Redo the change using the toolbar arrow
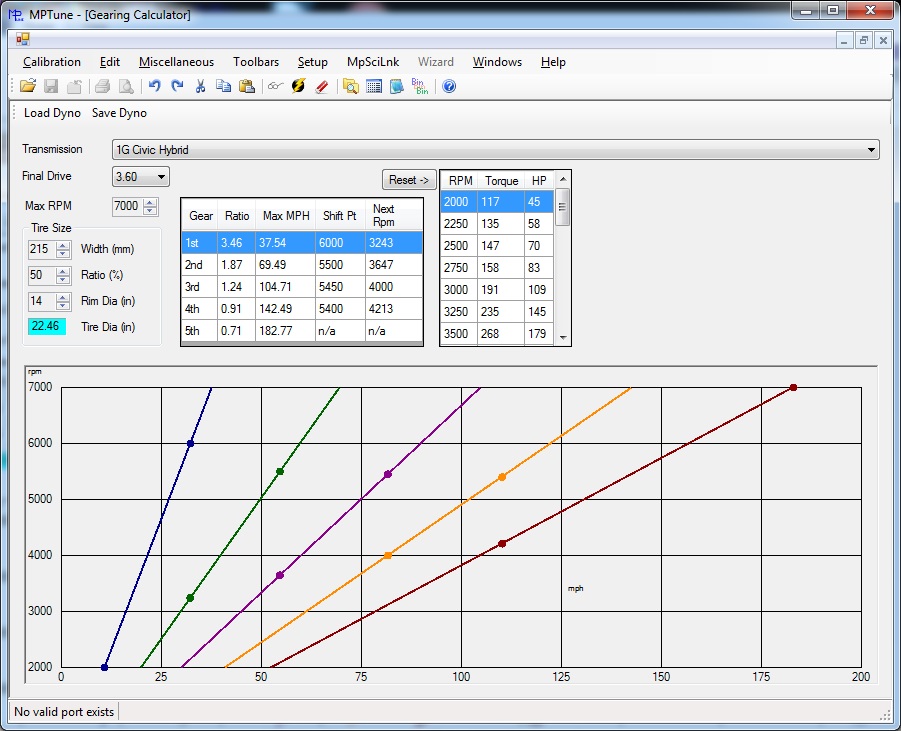901x731 pixels. pos(177,86)
